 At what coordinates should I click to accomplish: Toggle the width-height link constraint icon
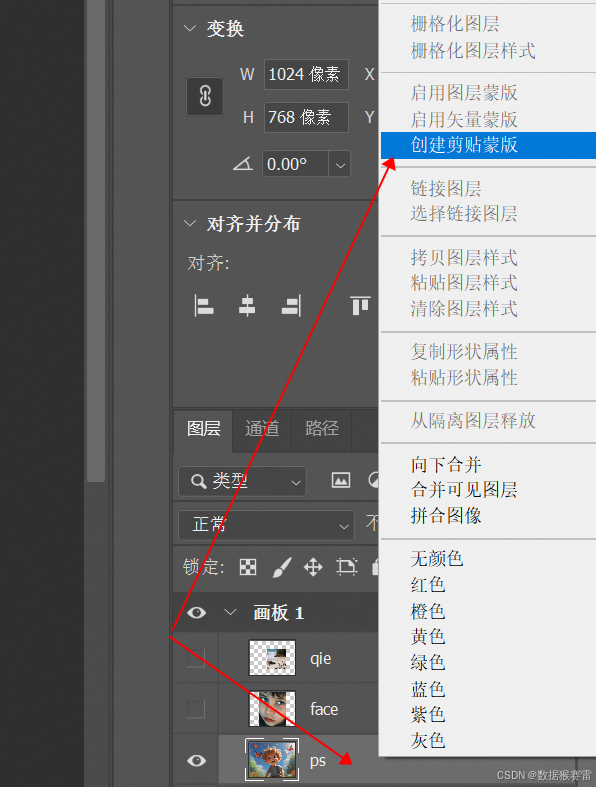click(204, 96)
